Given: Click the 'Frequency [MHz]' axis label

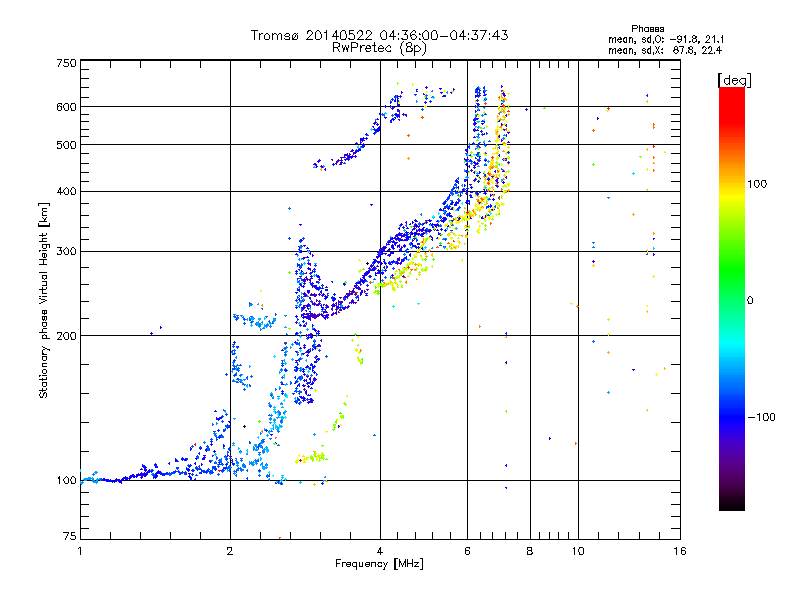Looking at the screenshot, I should pos(379,564).
